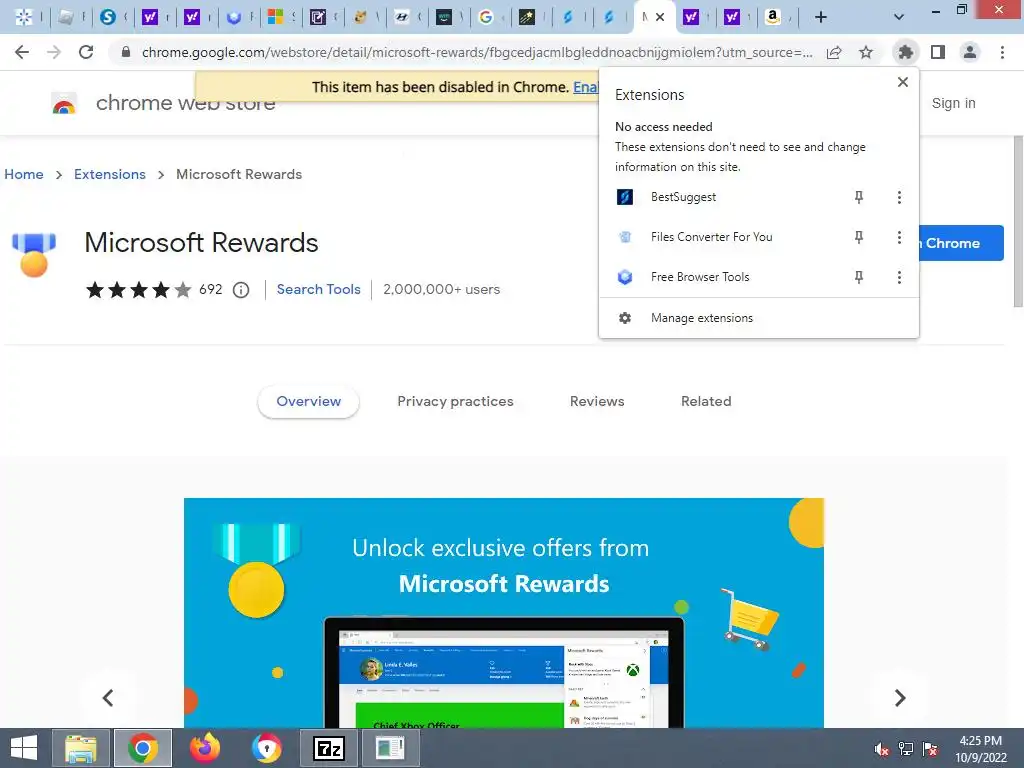Image resolution: width=1024 pixels, height=768 pixels.
Task: Open File Explorer from the taskbar
Action: pos(81,748)
